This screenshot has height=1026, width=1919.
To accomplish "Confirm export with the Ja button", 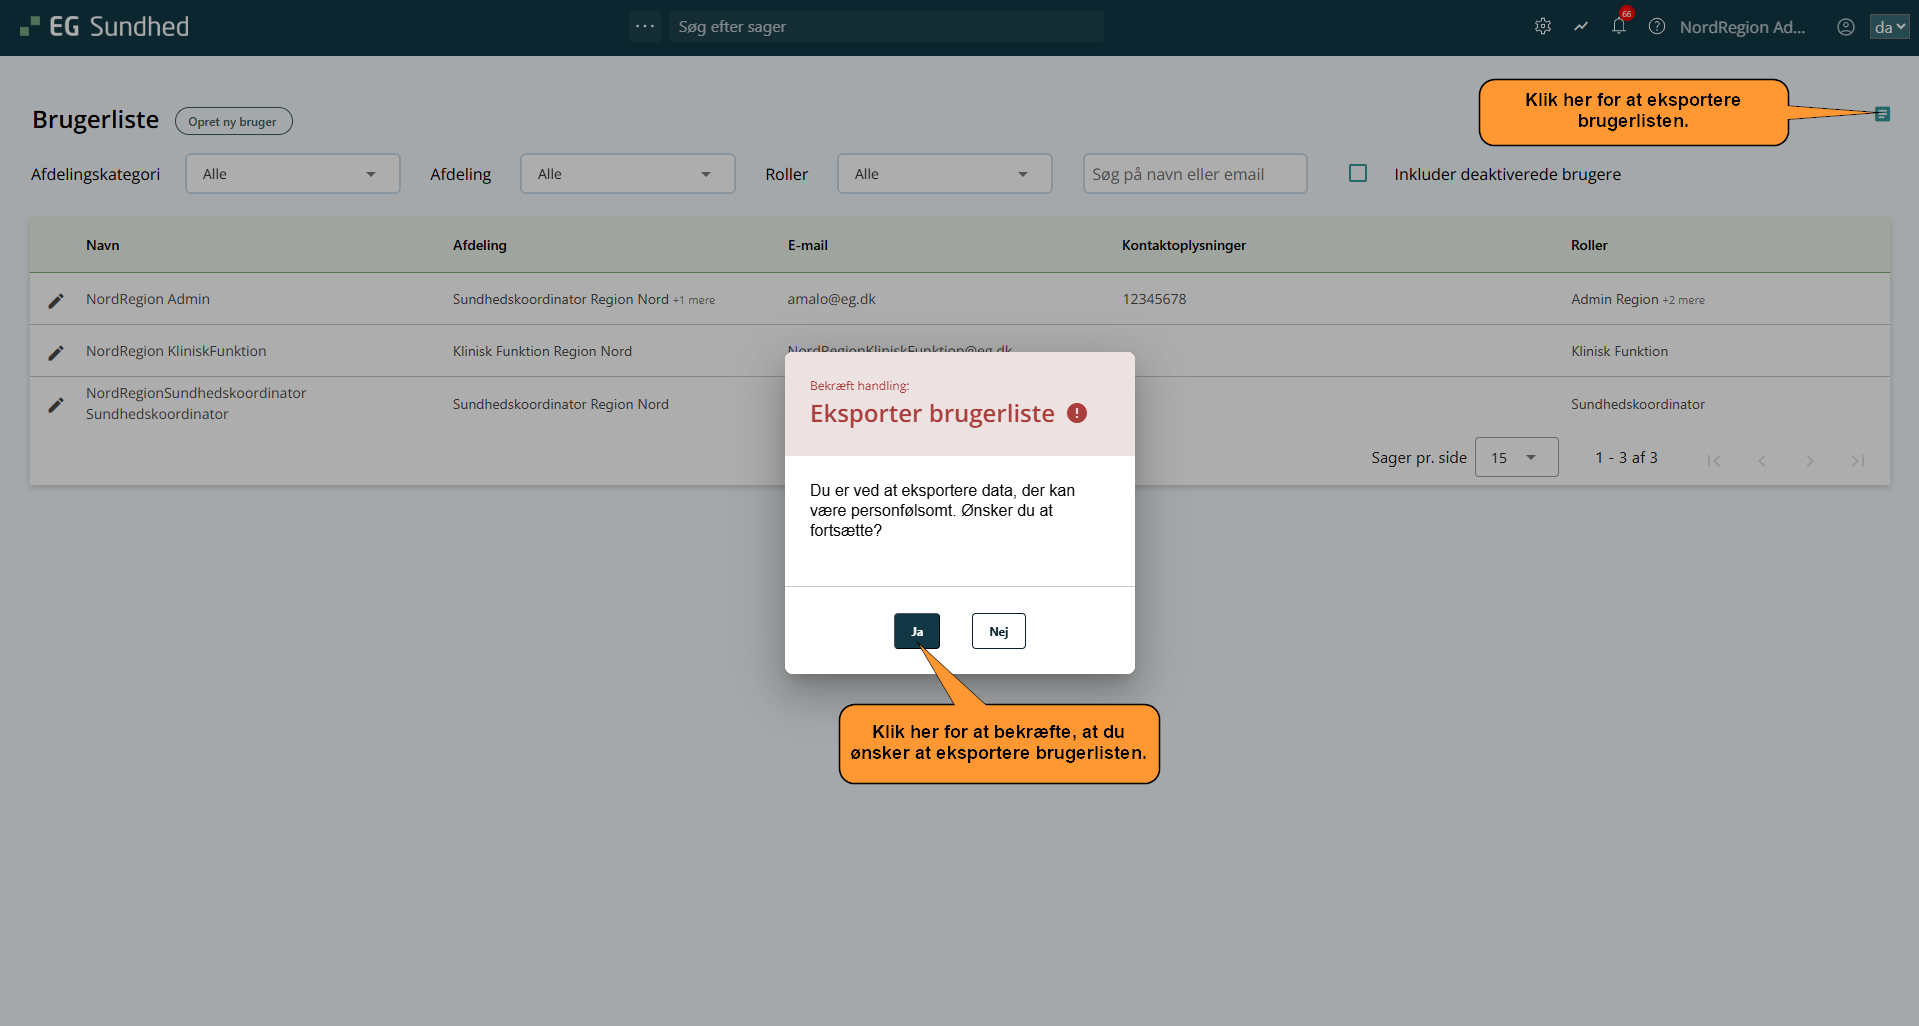I will (917, 631).
